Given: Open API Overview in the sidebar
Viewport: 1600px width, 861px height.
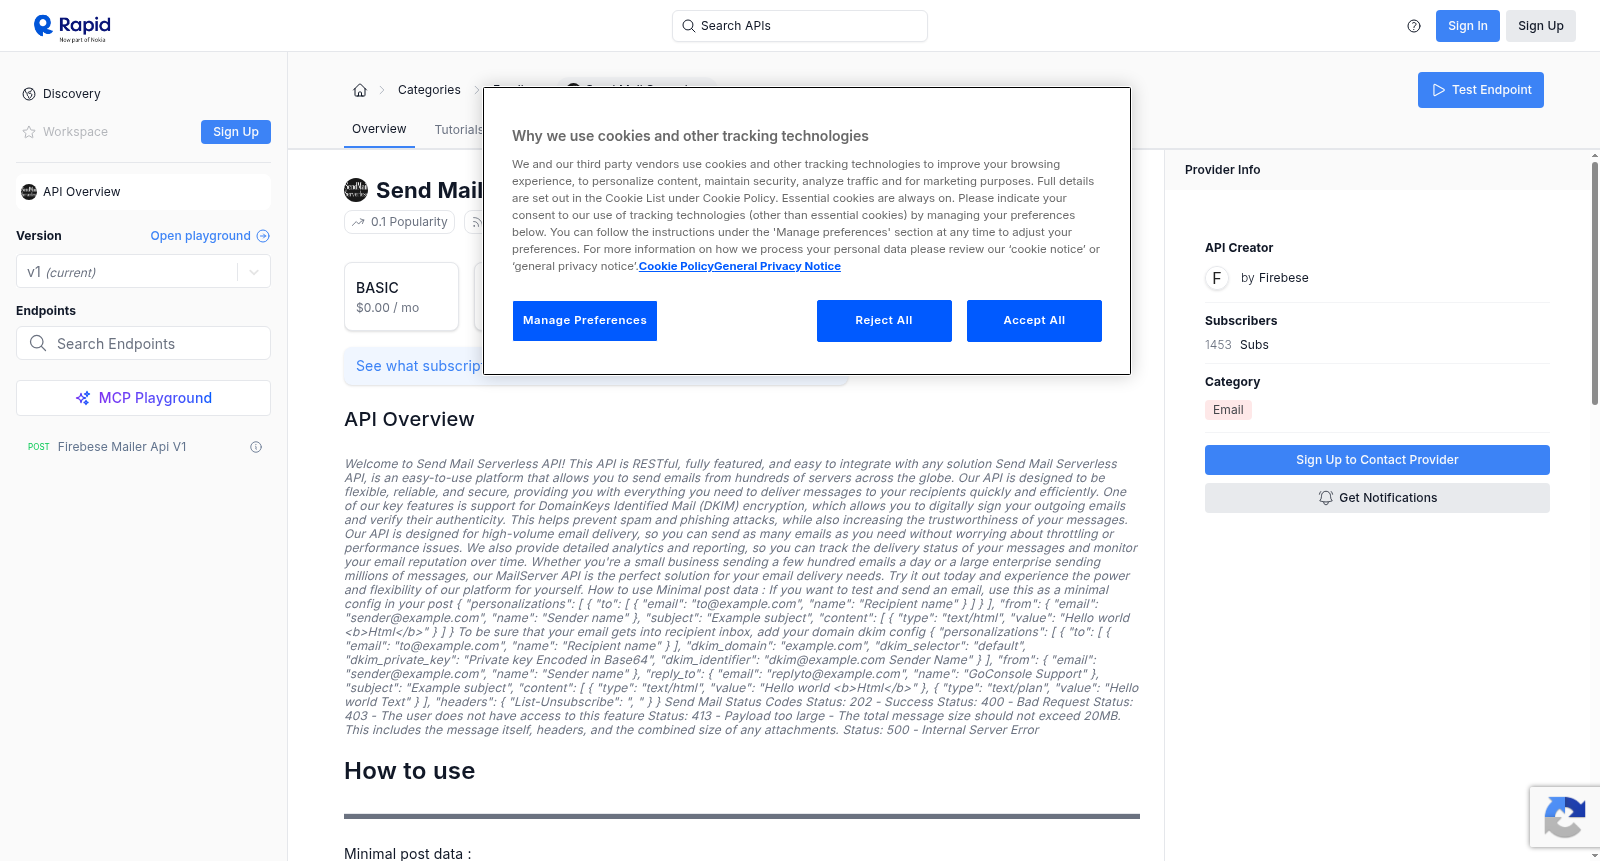Looking at the screenshot, I should [143, 192].
